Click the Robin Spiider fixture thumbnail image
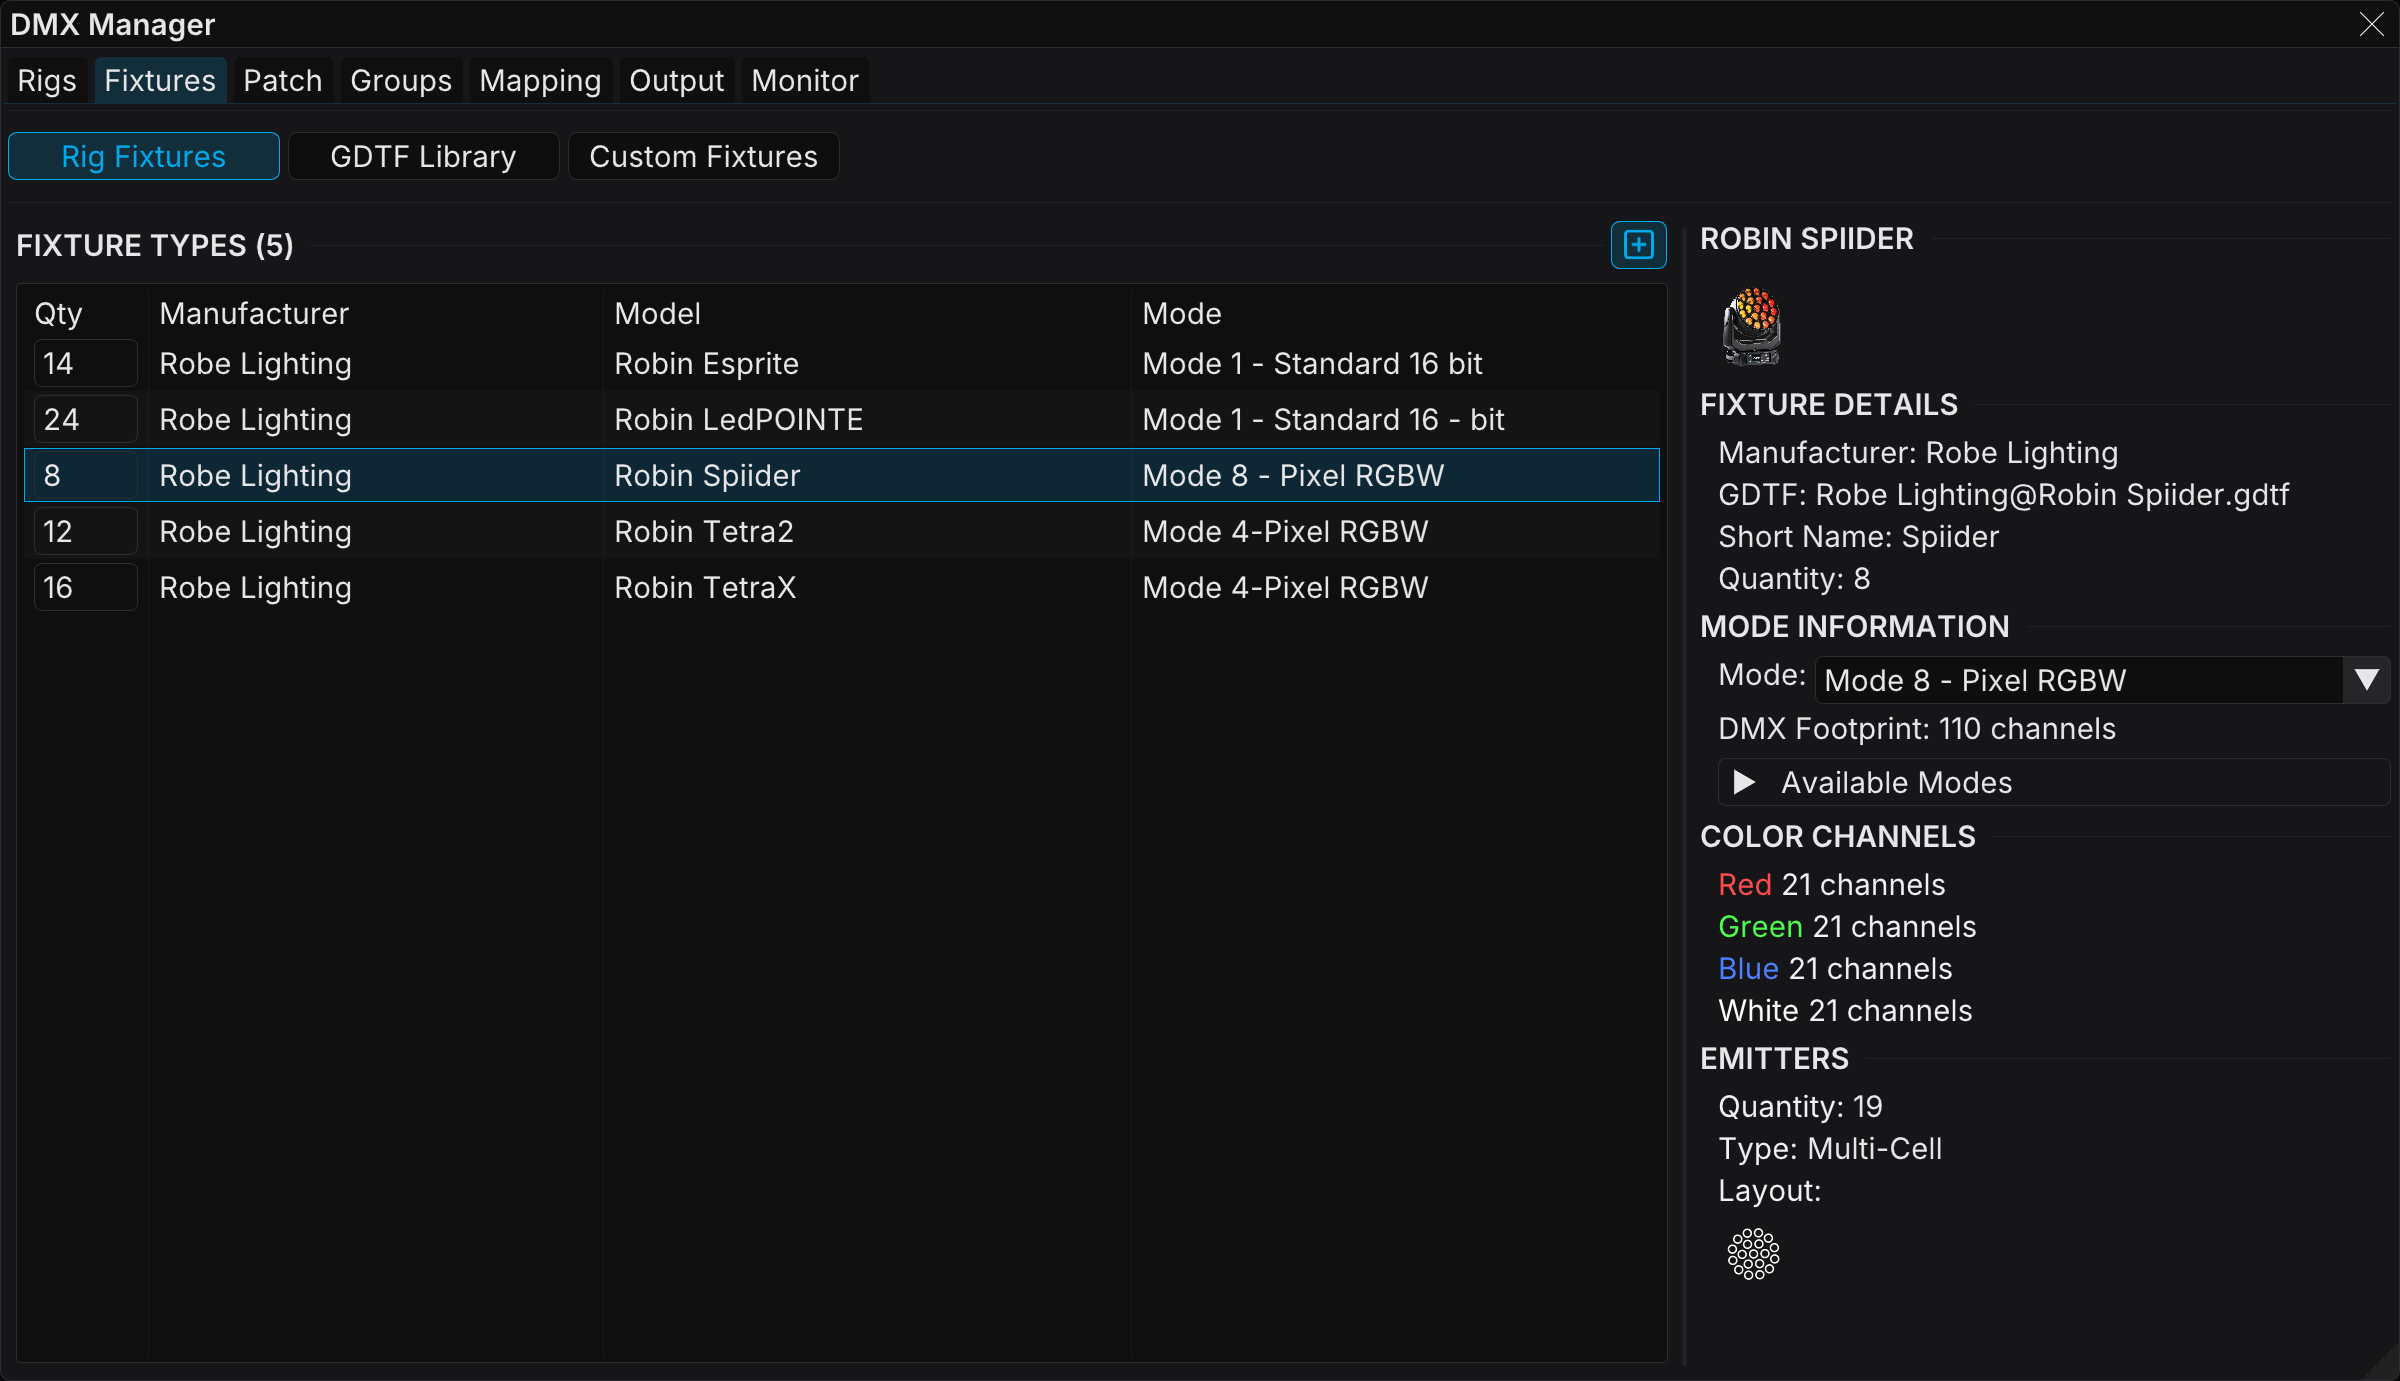Viewport: 2400px width, 1381px height. point(1752,327)
